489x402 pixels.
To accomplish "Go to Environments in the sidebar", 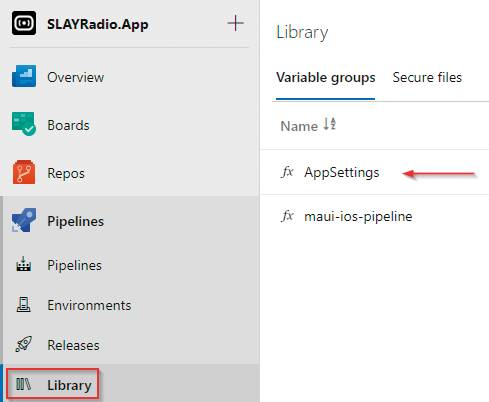I will point(89,305).
